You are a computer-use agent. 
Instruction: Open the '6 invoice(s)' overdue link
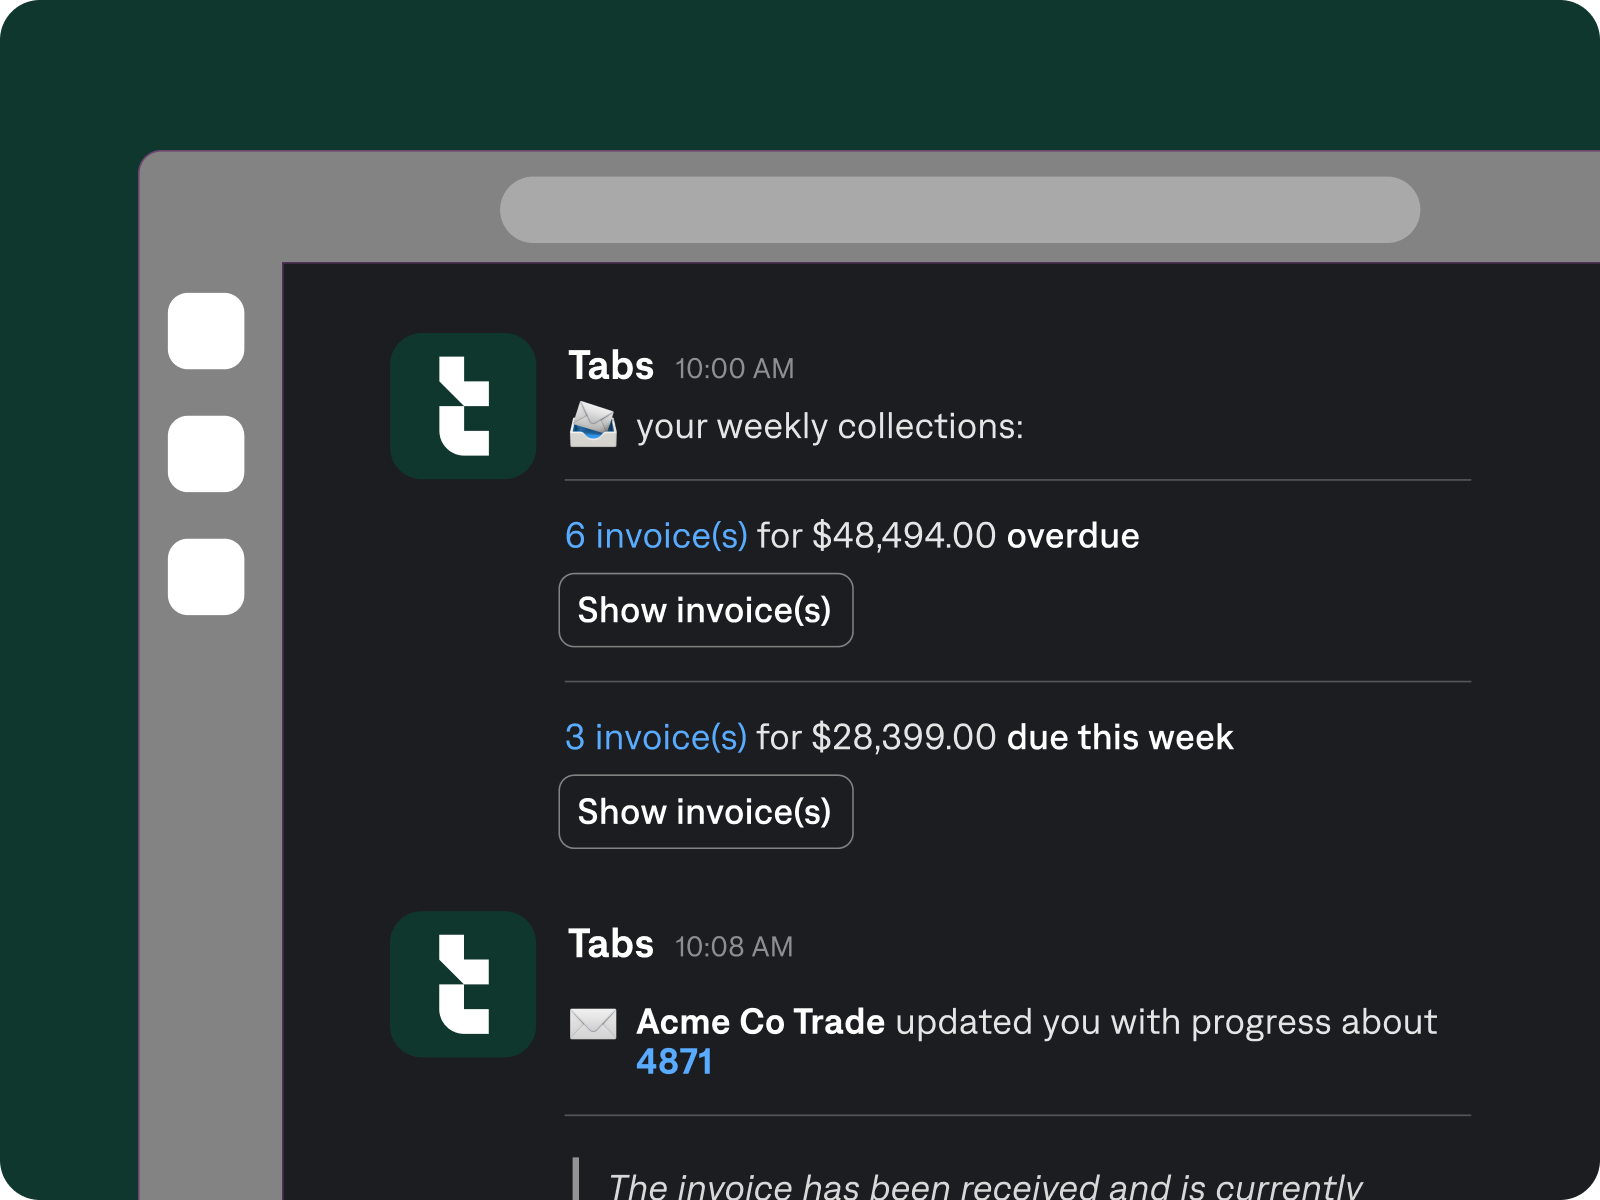(x=656, y=536)
